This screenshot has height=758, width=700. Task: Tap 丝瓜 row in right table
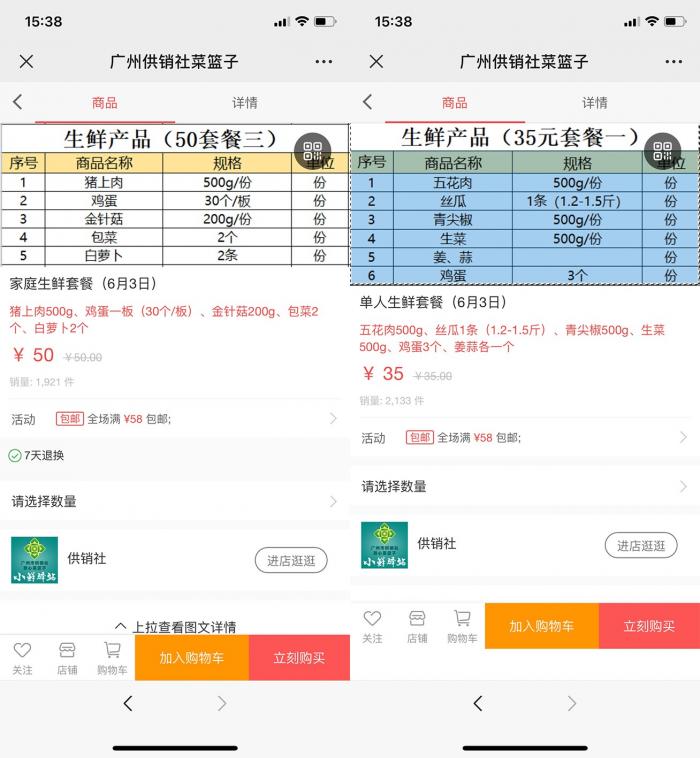(x=525, y=201)
